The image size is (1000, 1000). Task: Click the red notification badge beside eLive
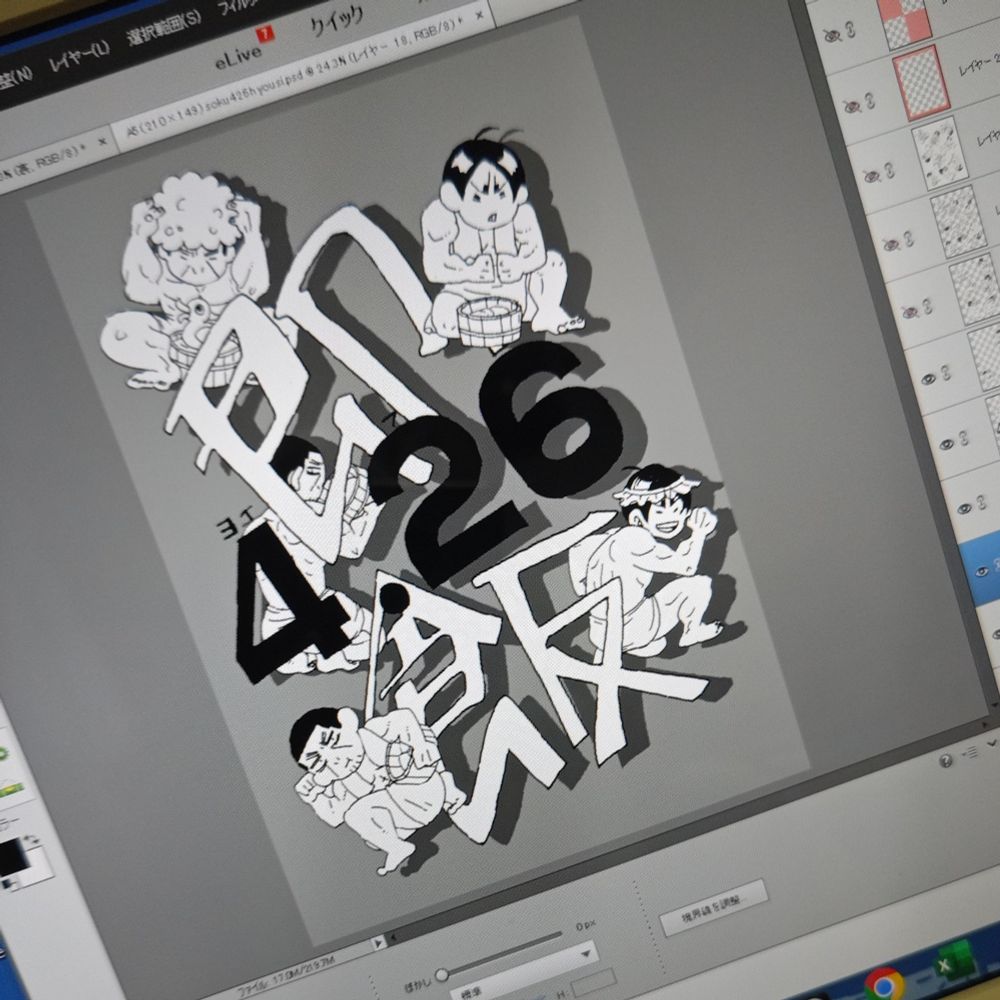coord(264,33)
